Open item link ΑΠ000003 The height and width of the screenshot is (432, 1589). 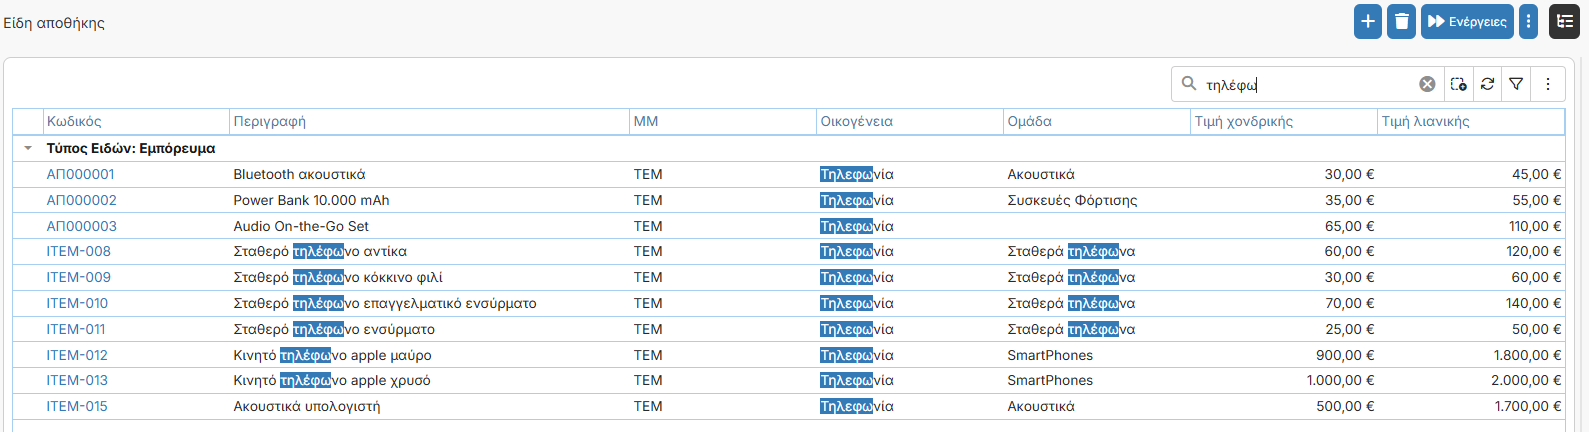pos(82,226)
